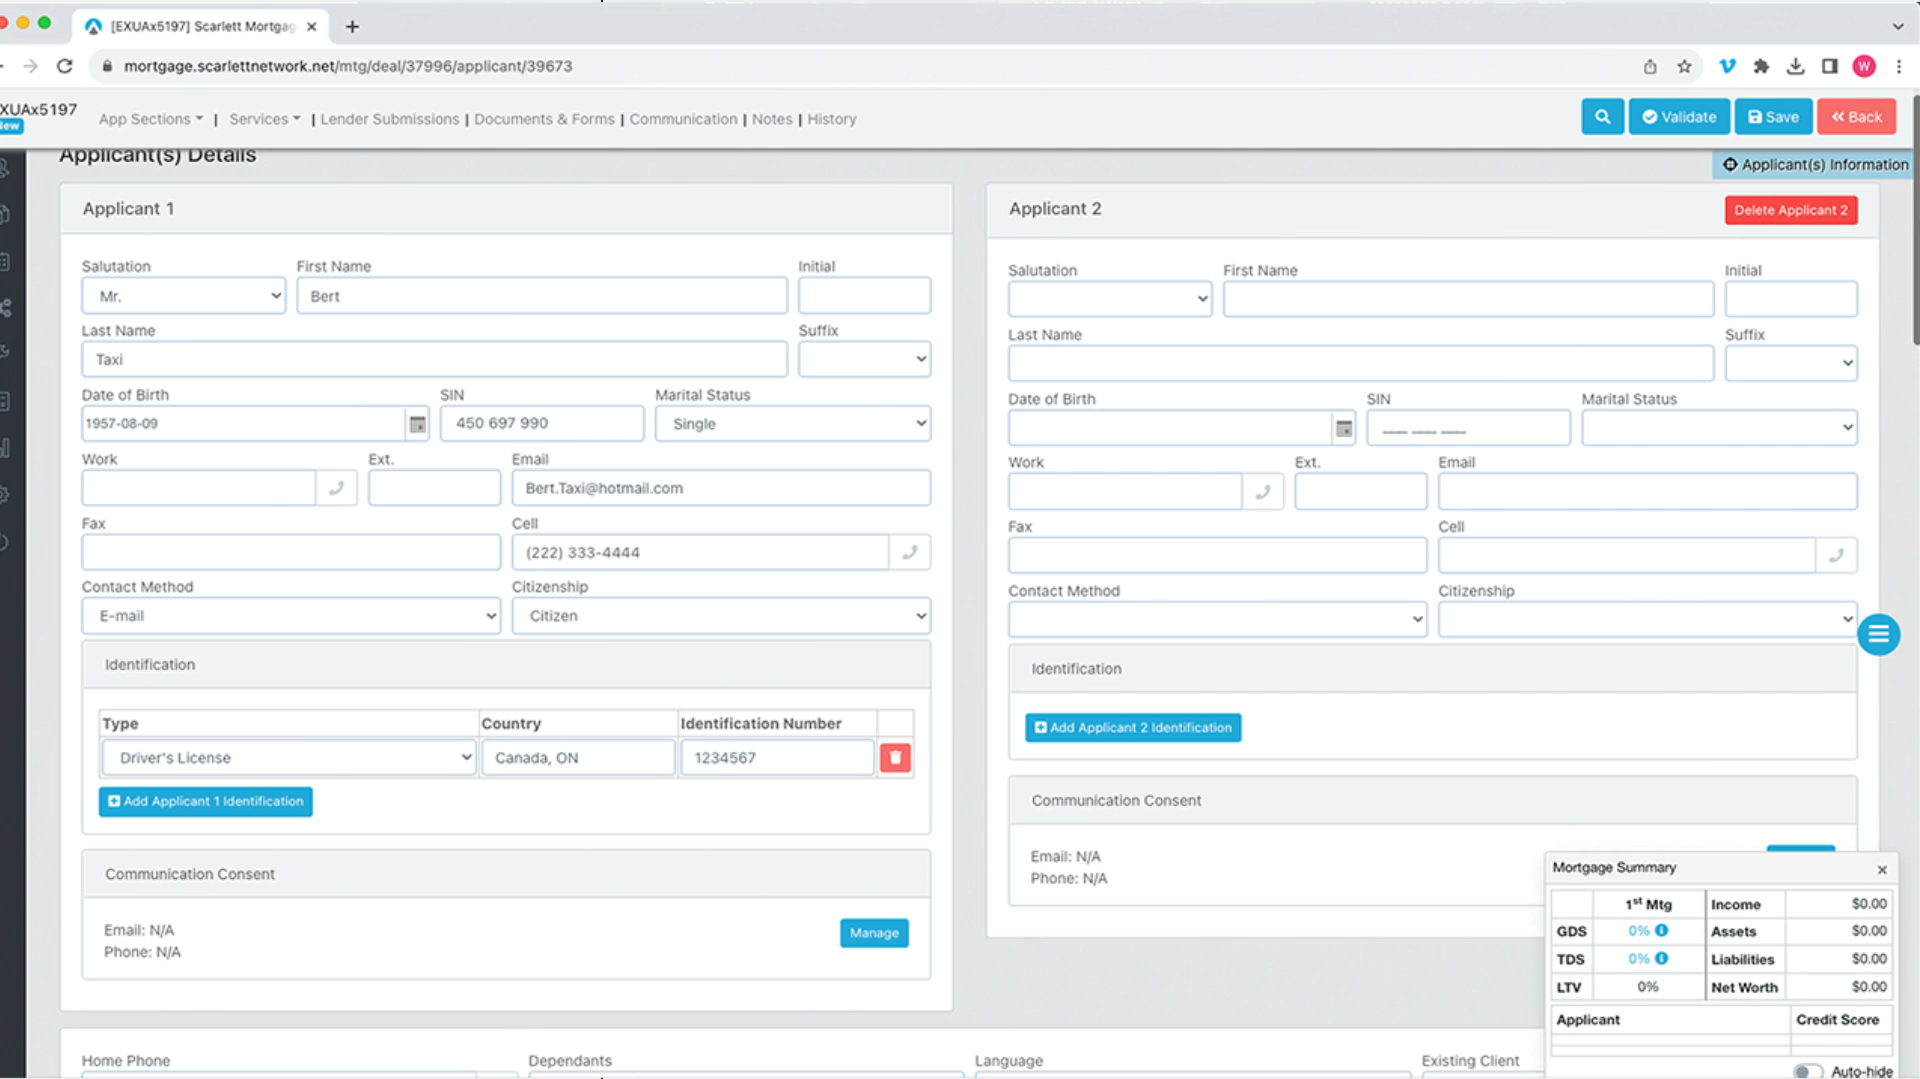Click the blue round hamburger menu button
1920x1079 pixels.
tap(1878, 634)
